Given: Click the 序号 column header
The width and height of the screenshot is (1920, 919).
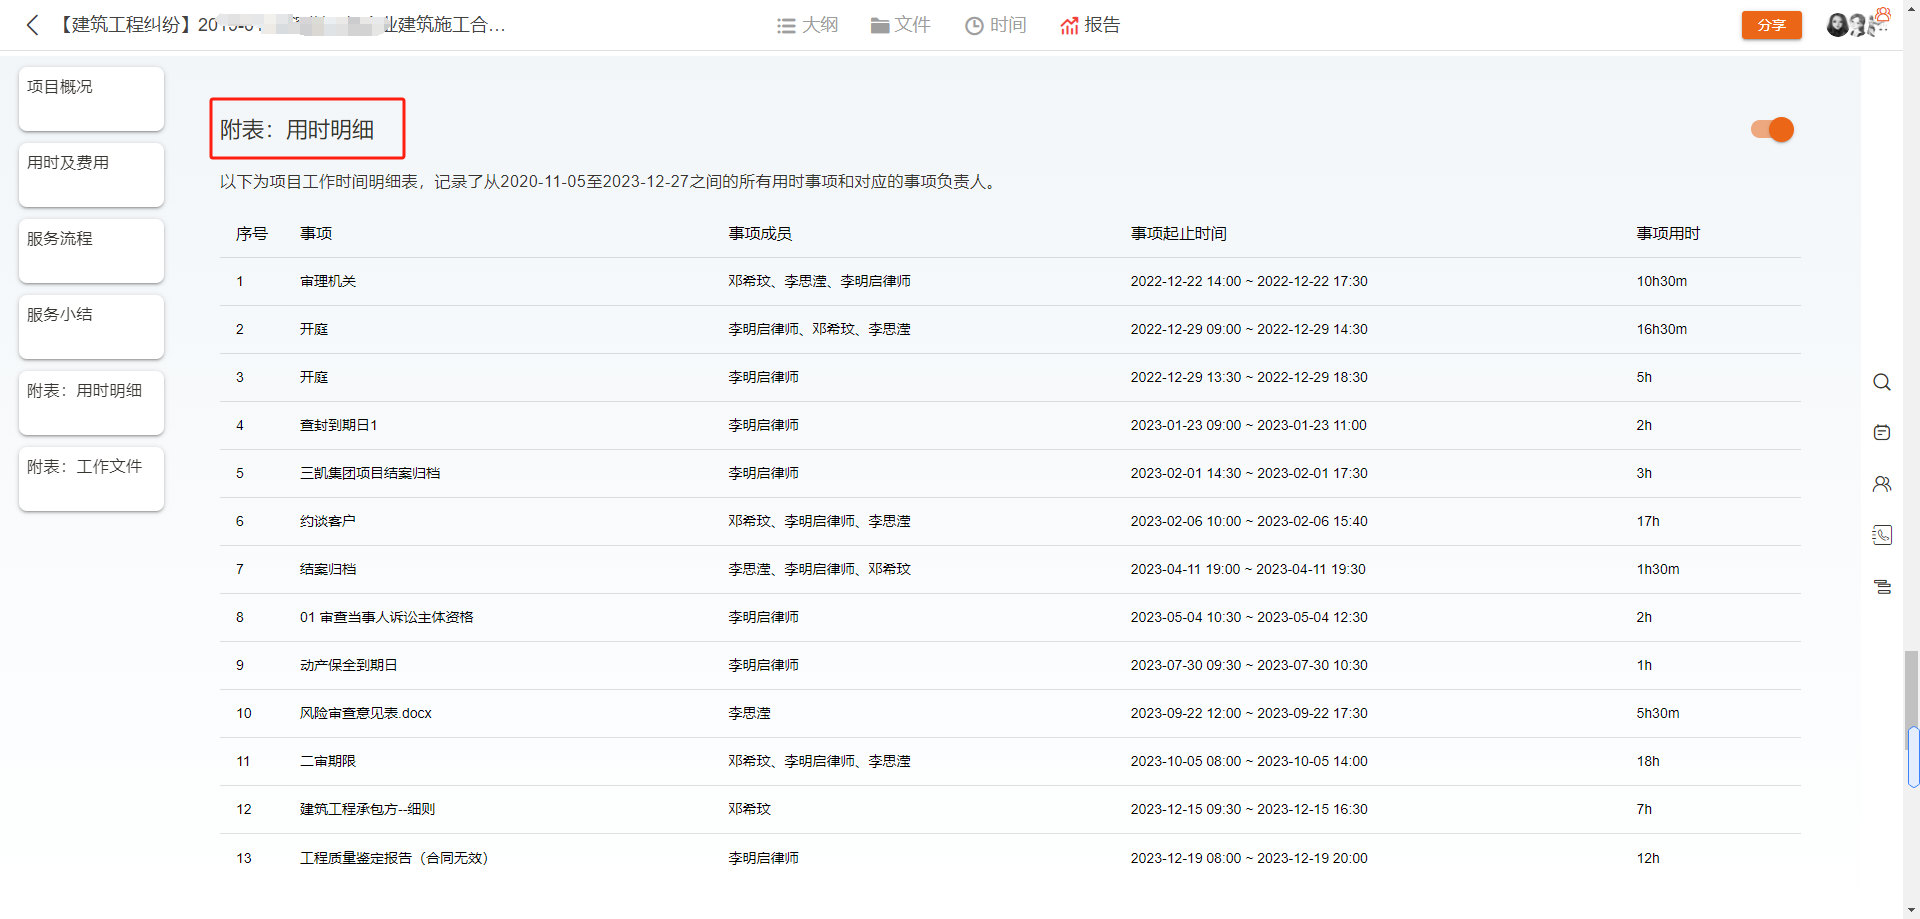Looking at the screenshot, I should (252, 234).
